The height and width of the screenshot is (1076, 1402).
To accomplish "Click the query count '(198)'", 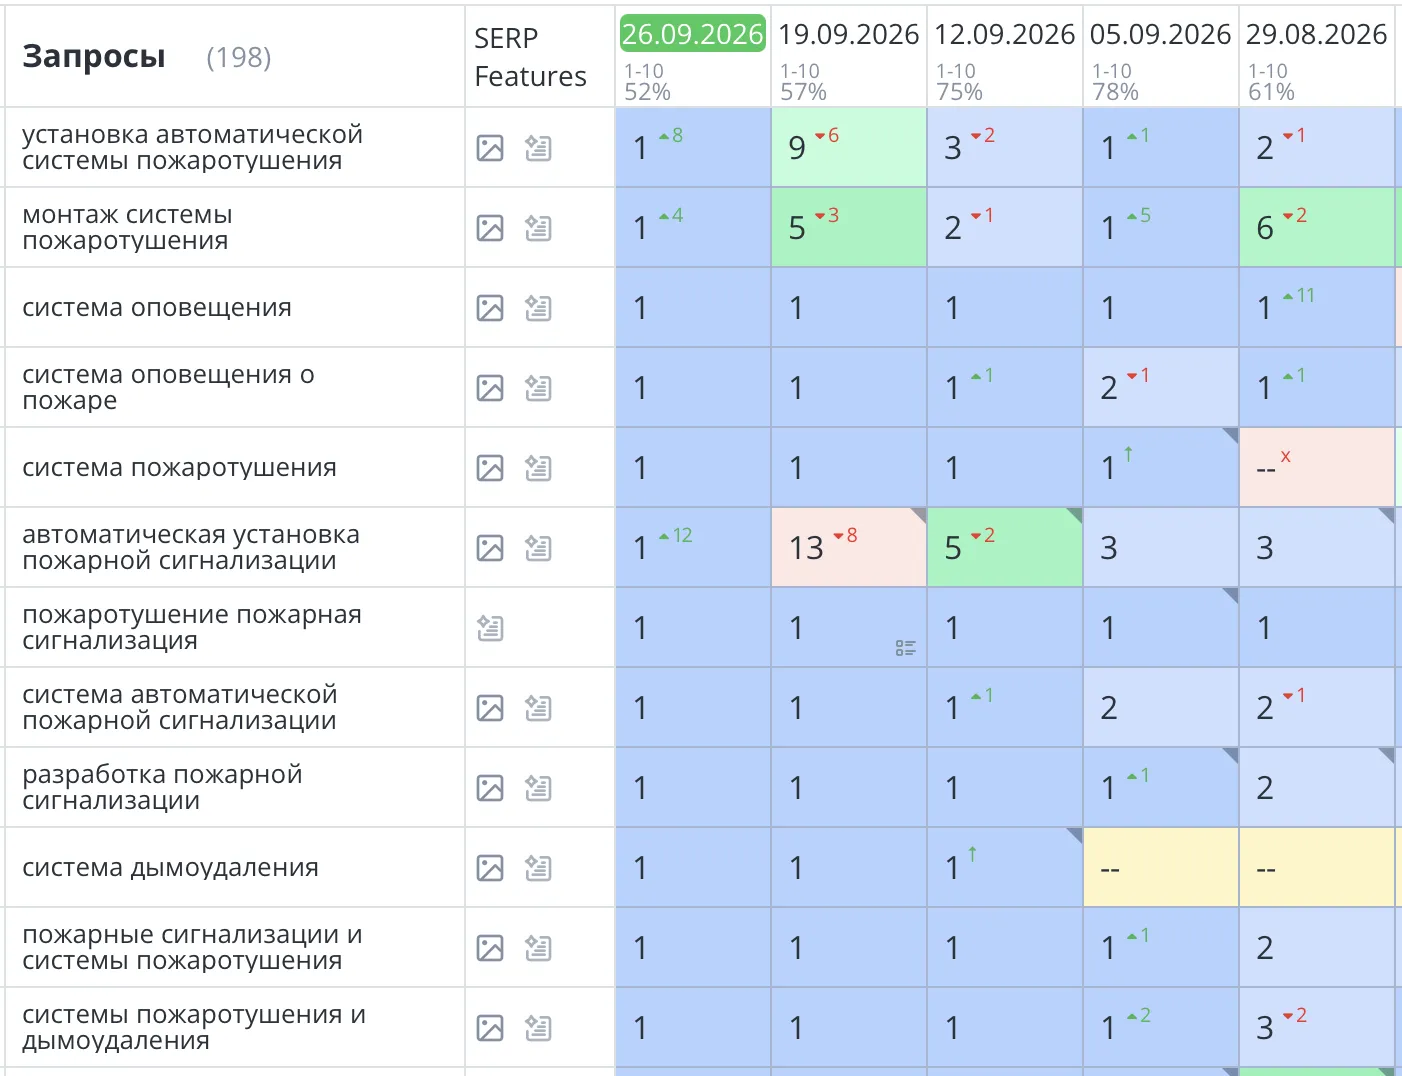I will coord(238,57).
